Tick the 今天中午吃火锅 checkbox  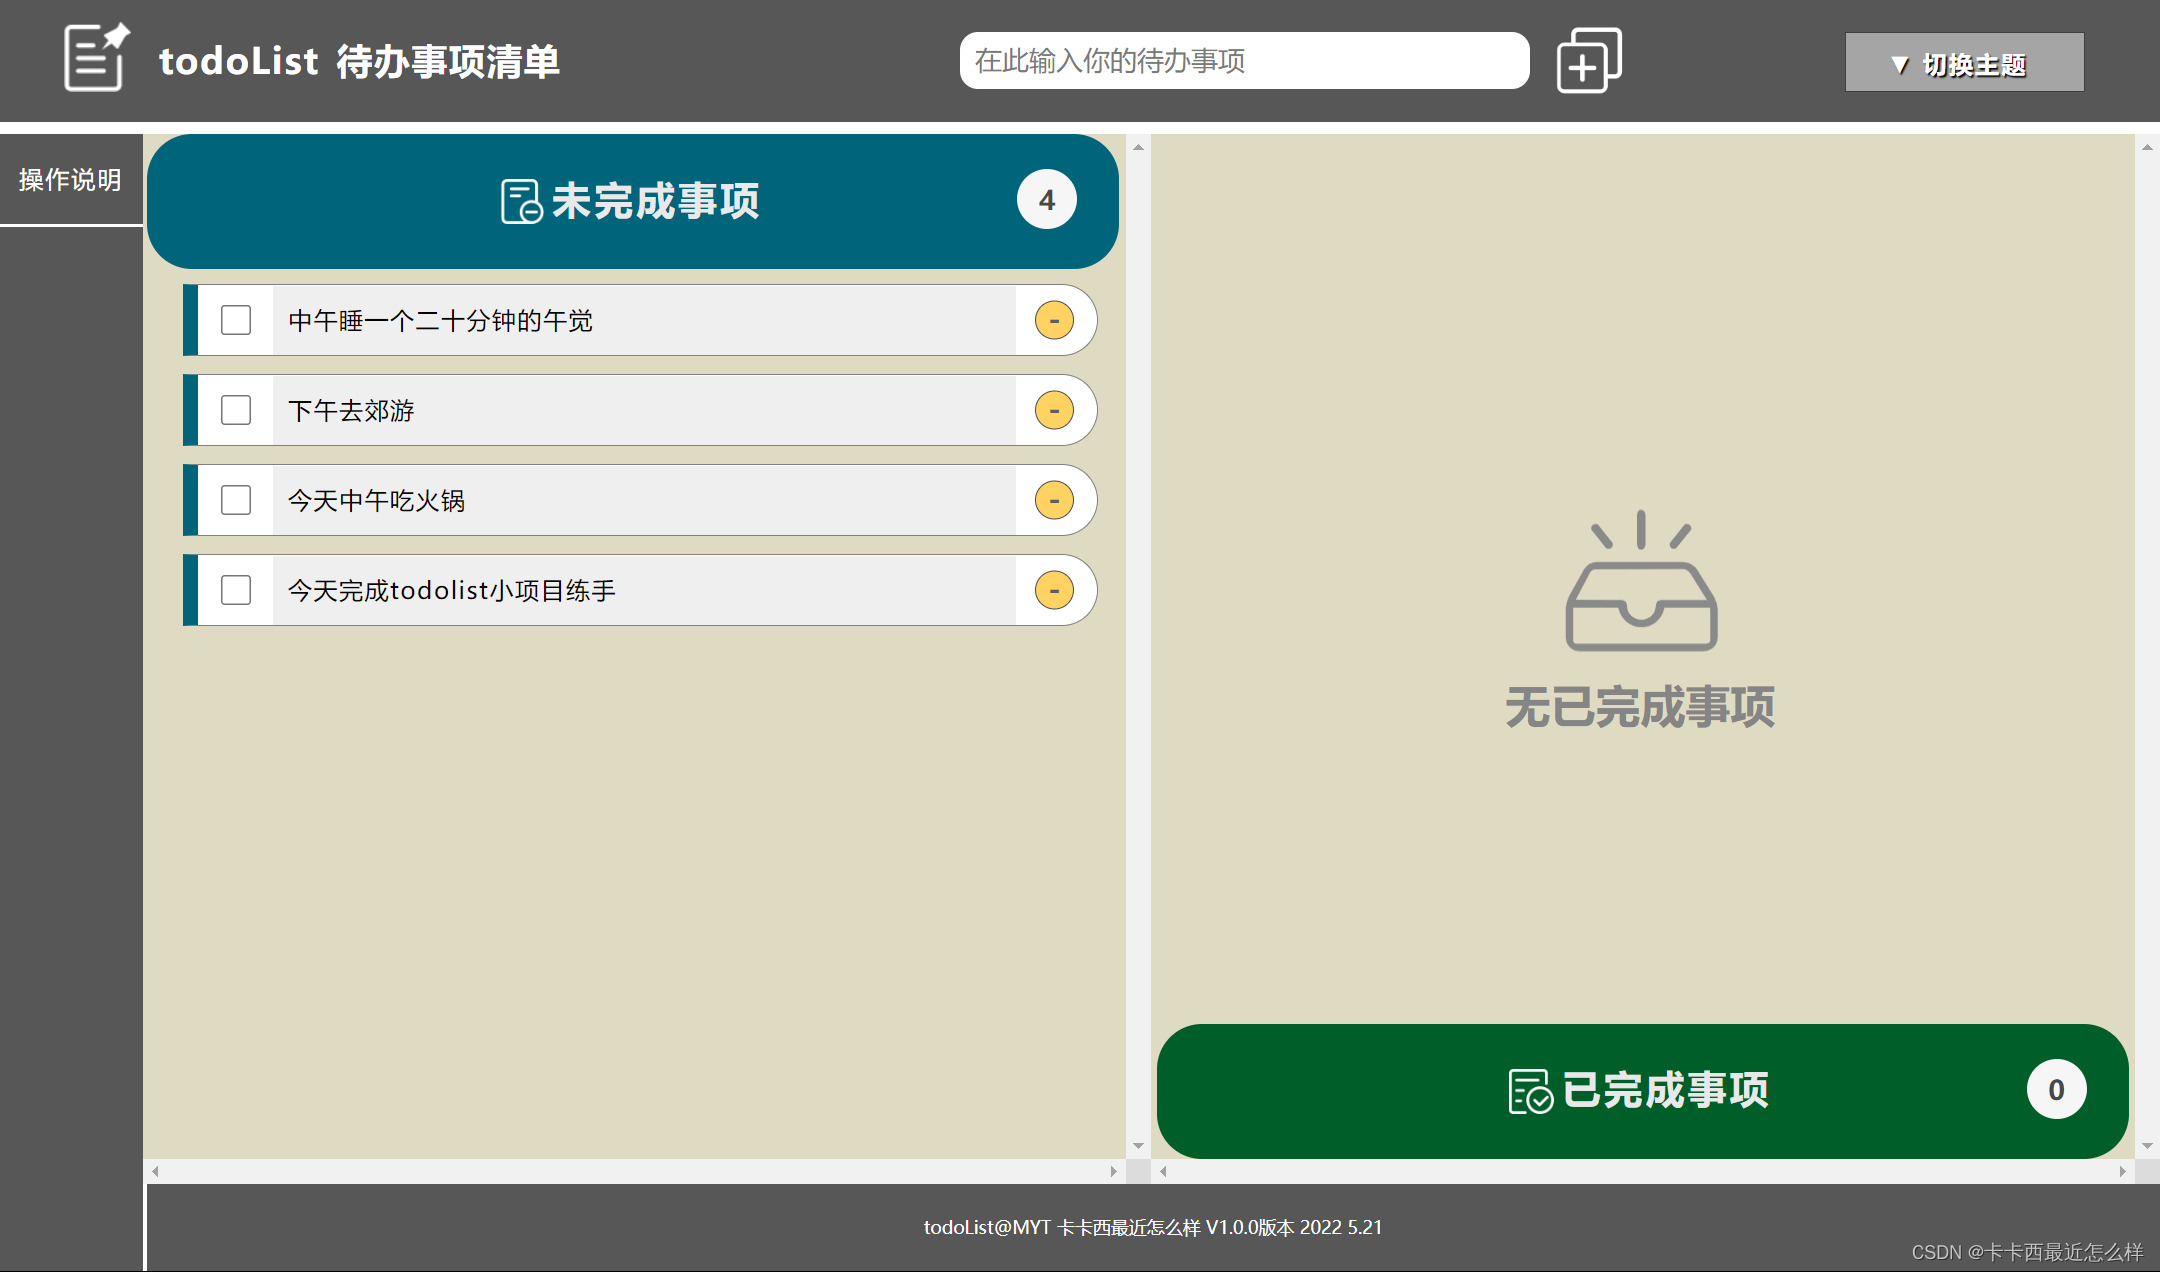(236, 500)
